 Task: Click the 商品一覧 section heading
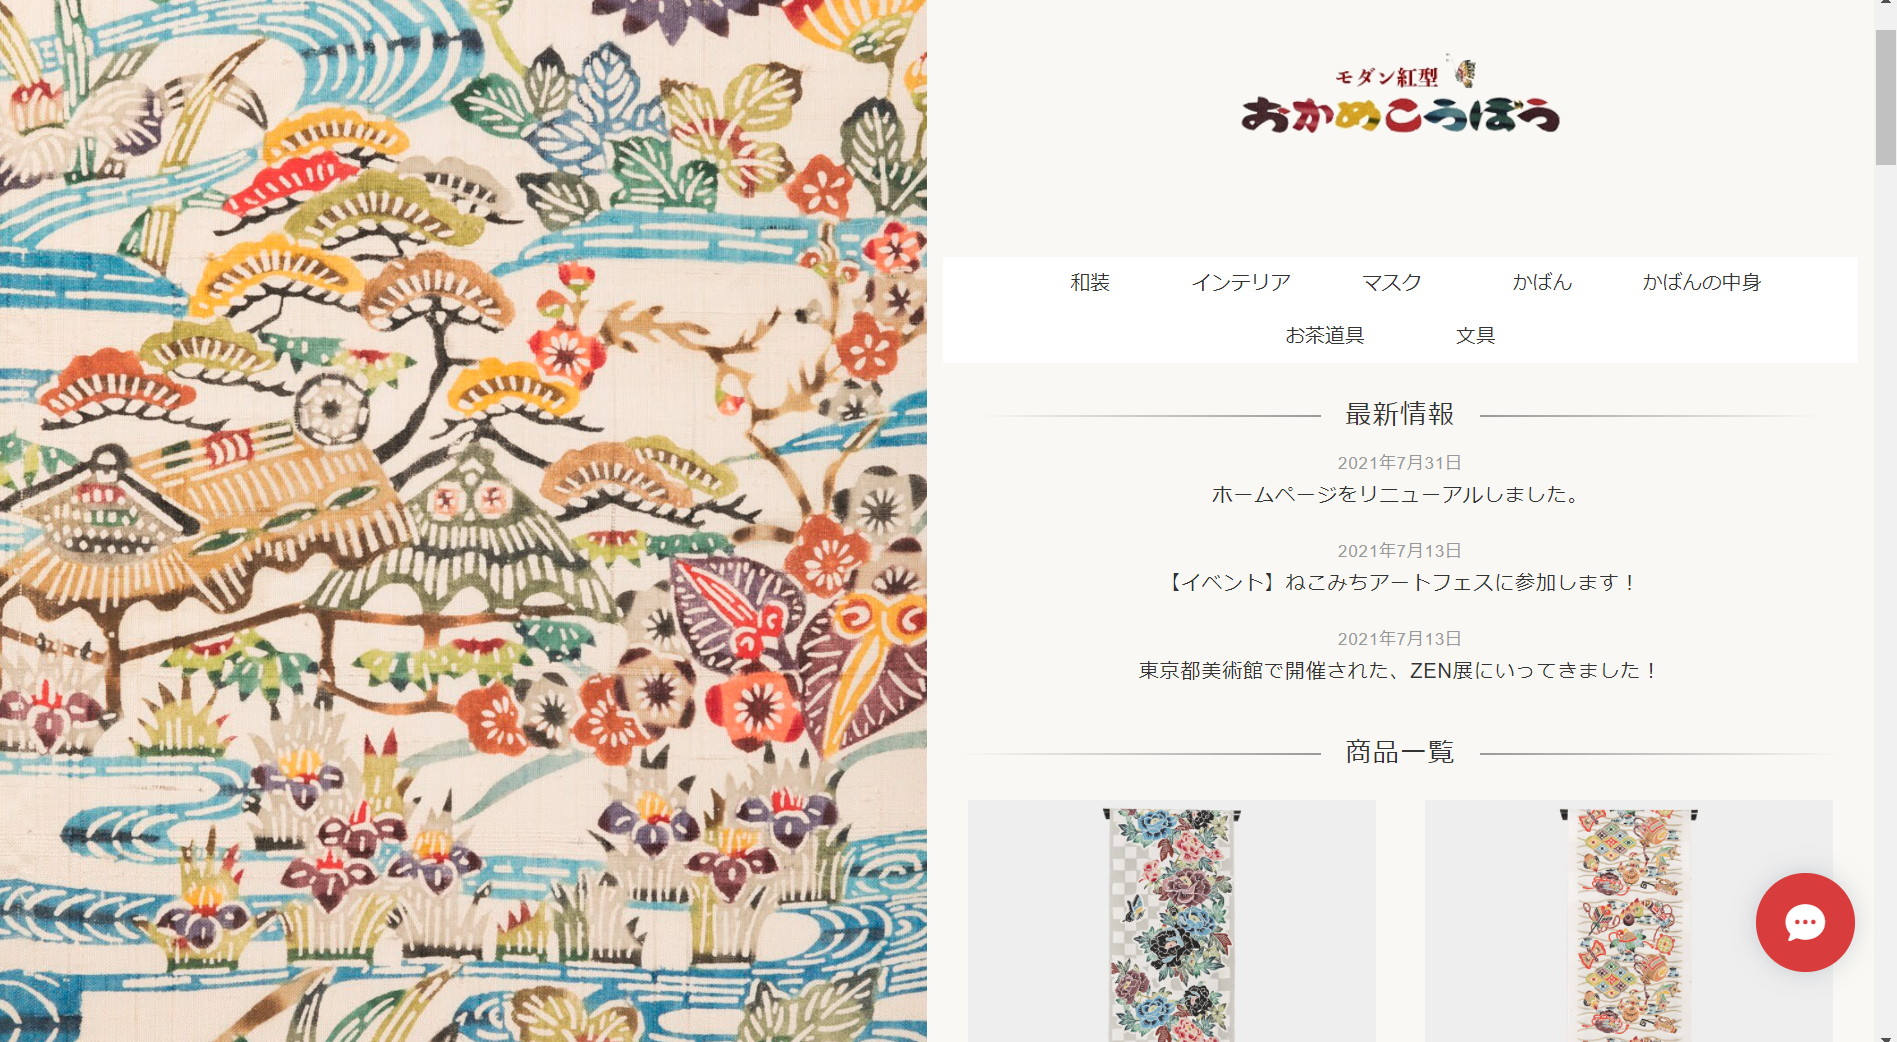click(x=1399, y=752)
